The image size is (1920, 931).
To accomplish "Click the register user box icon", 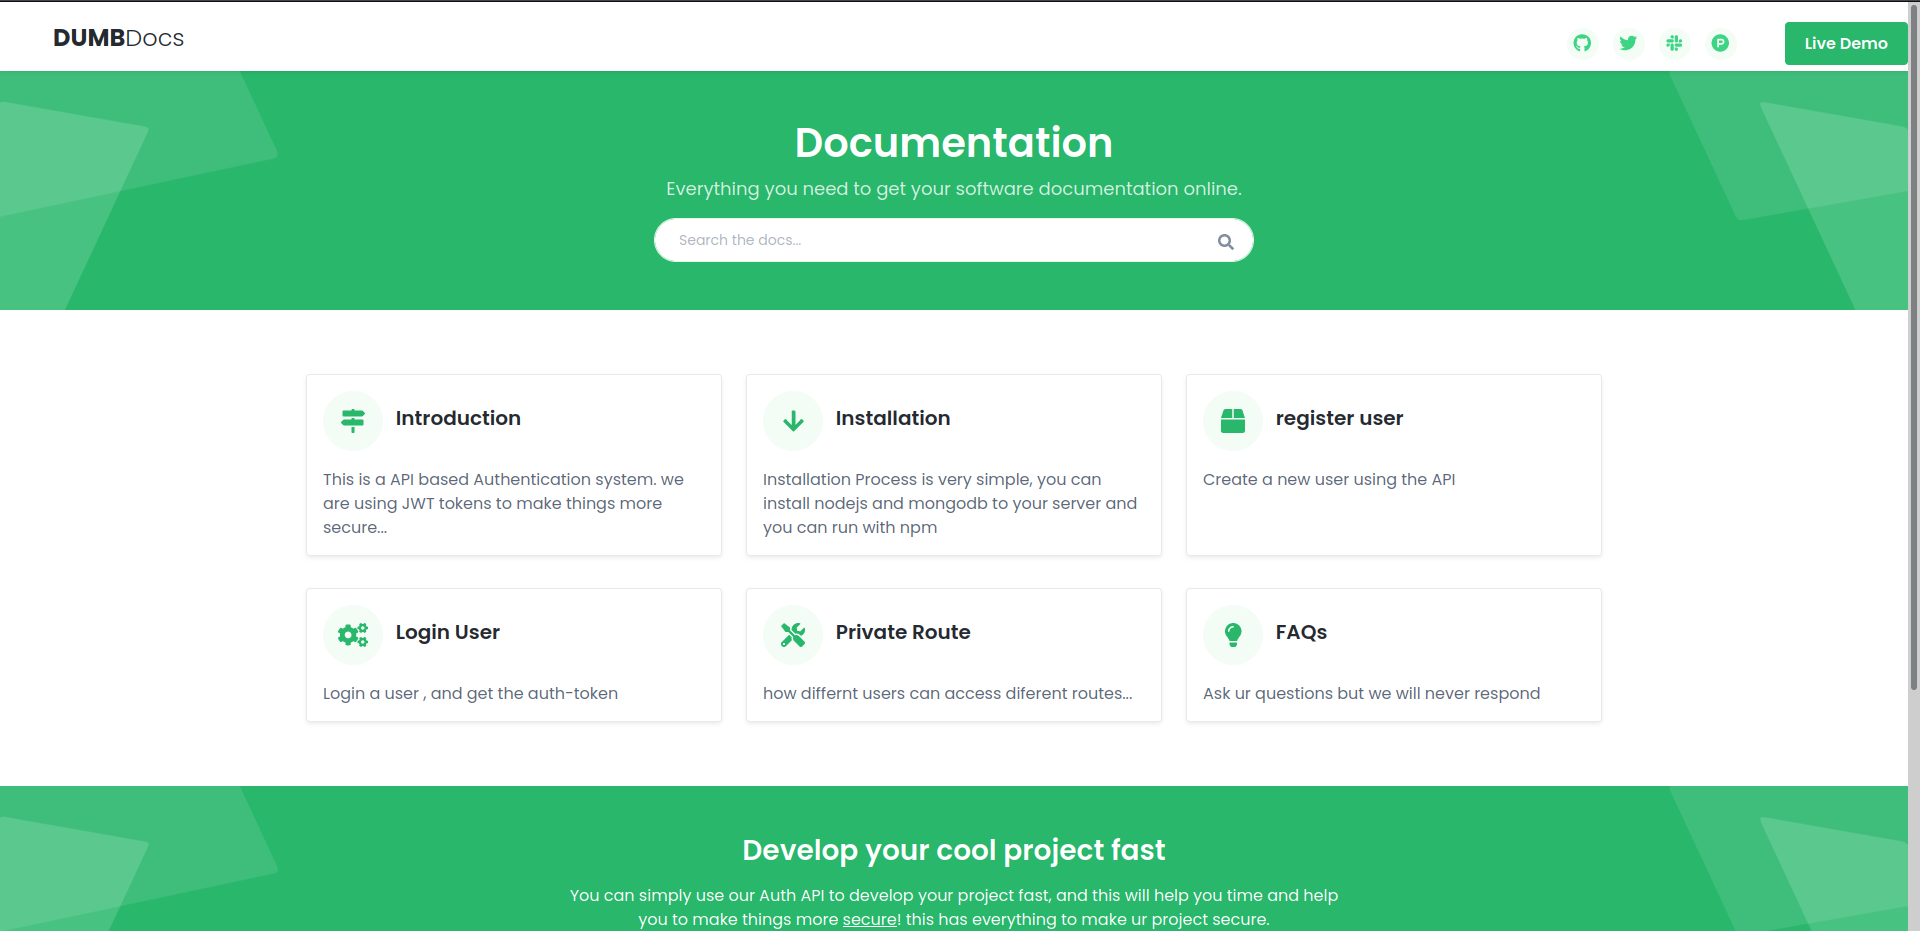I will point(1233,421).
